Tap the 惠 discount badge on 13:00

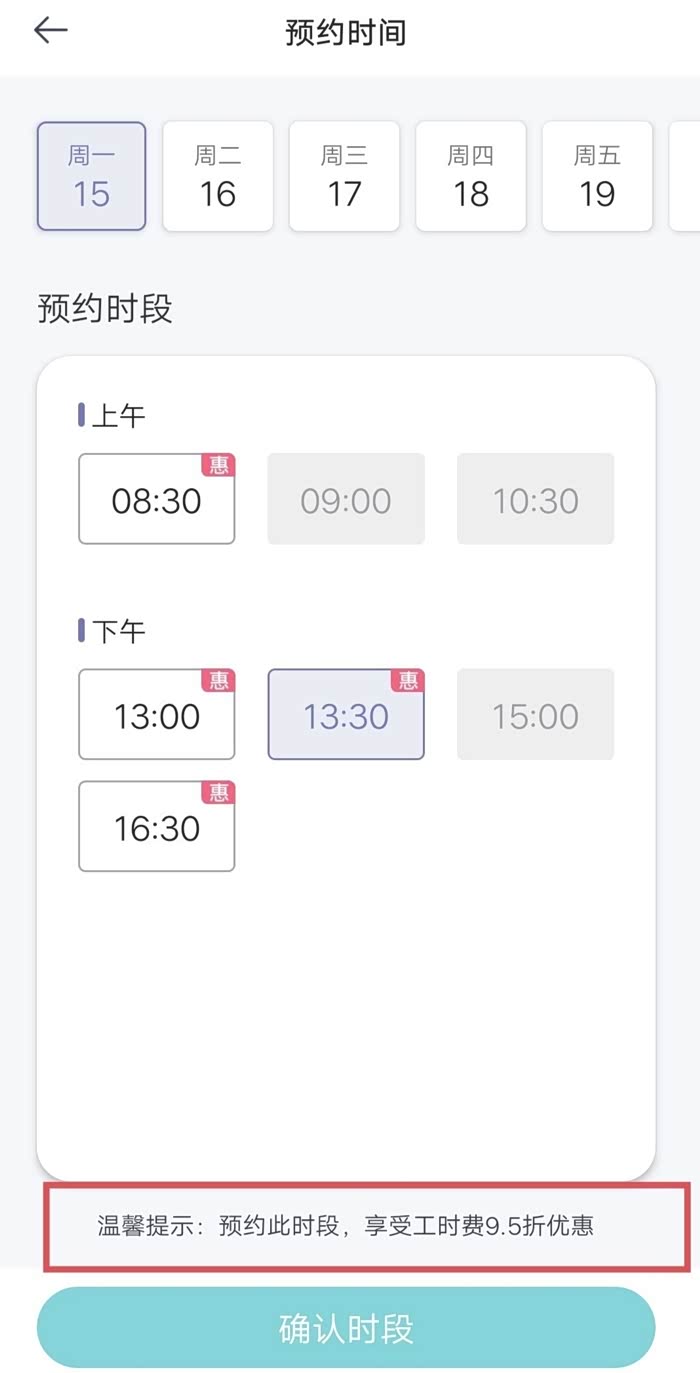tap(219, 681)
